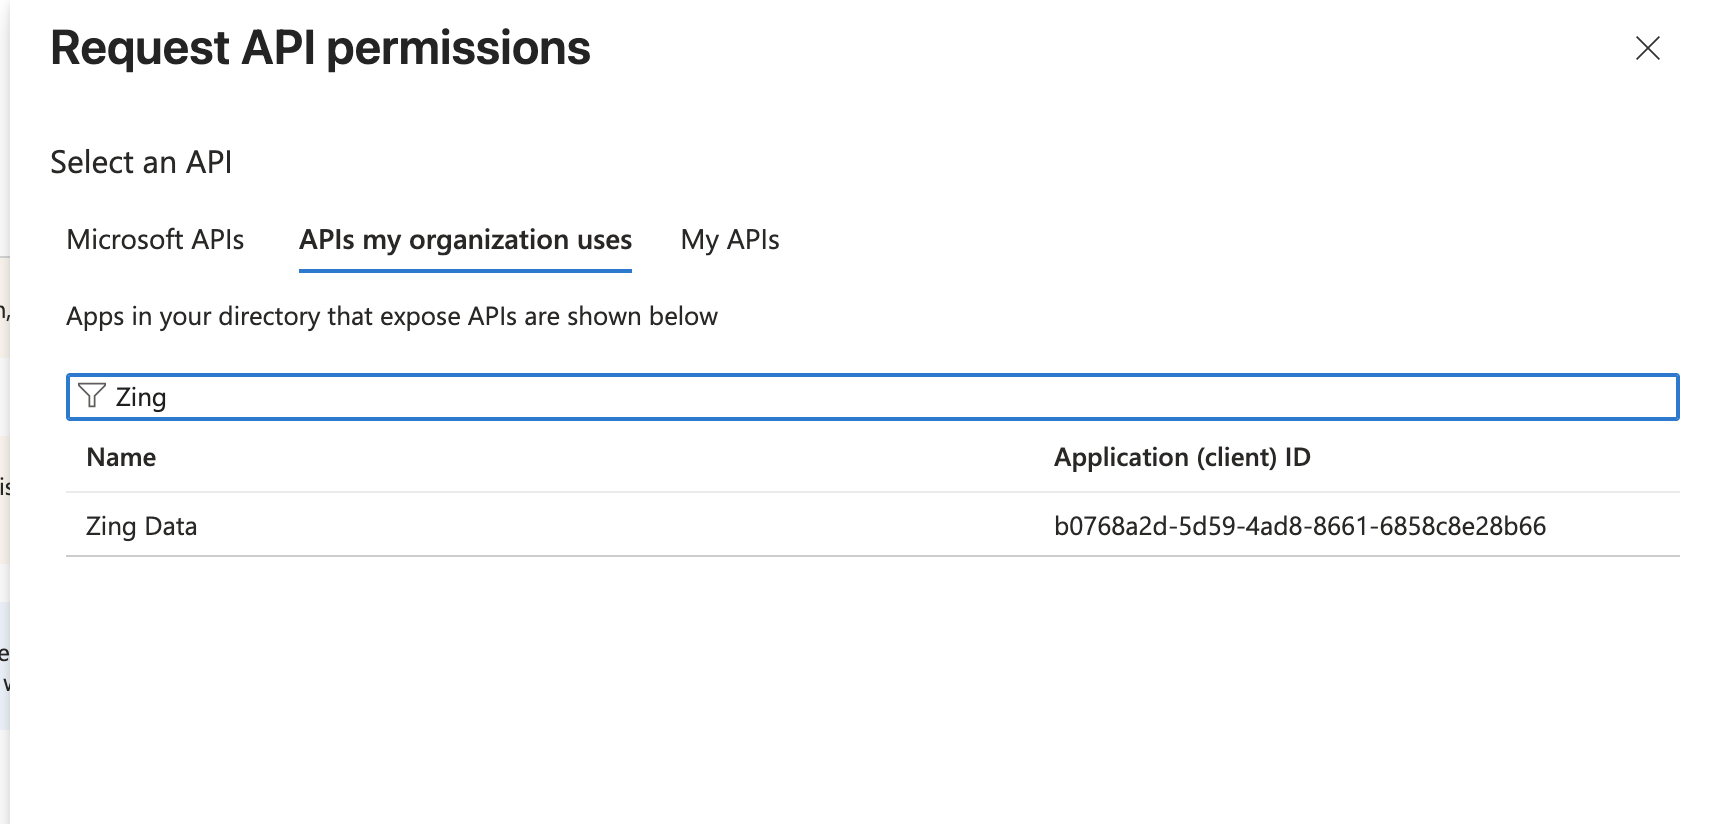Switch to the Microsoft APIs tab
Screen dimensions: 1720x824
point(155,240)
